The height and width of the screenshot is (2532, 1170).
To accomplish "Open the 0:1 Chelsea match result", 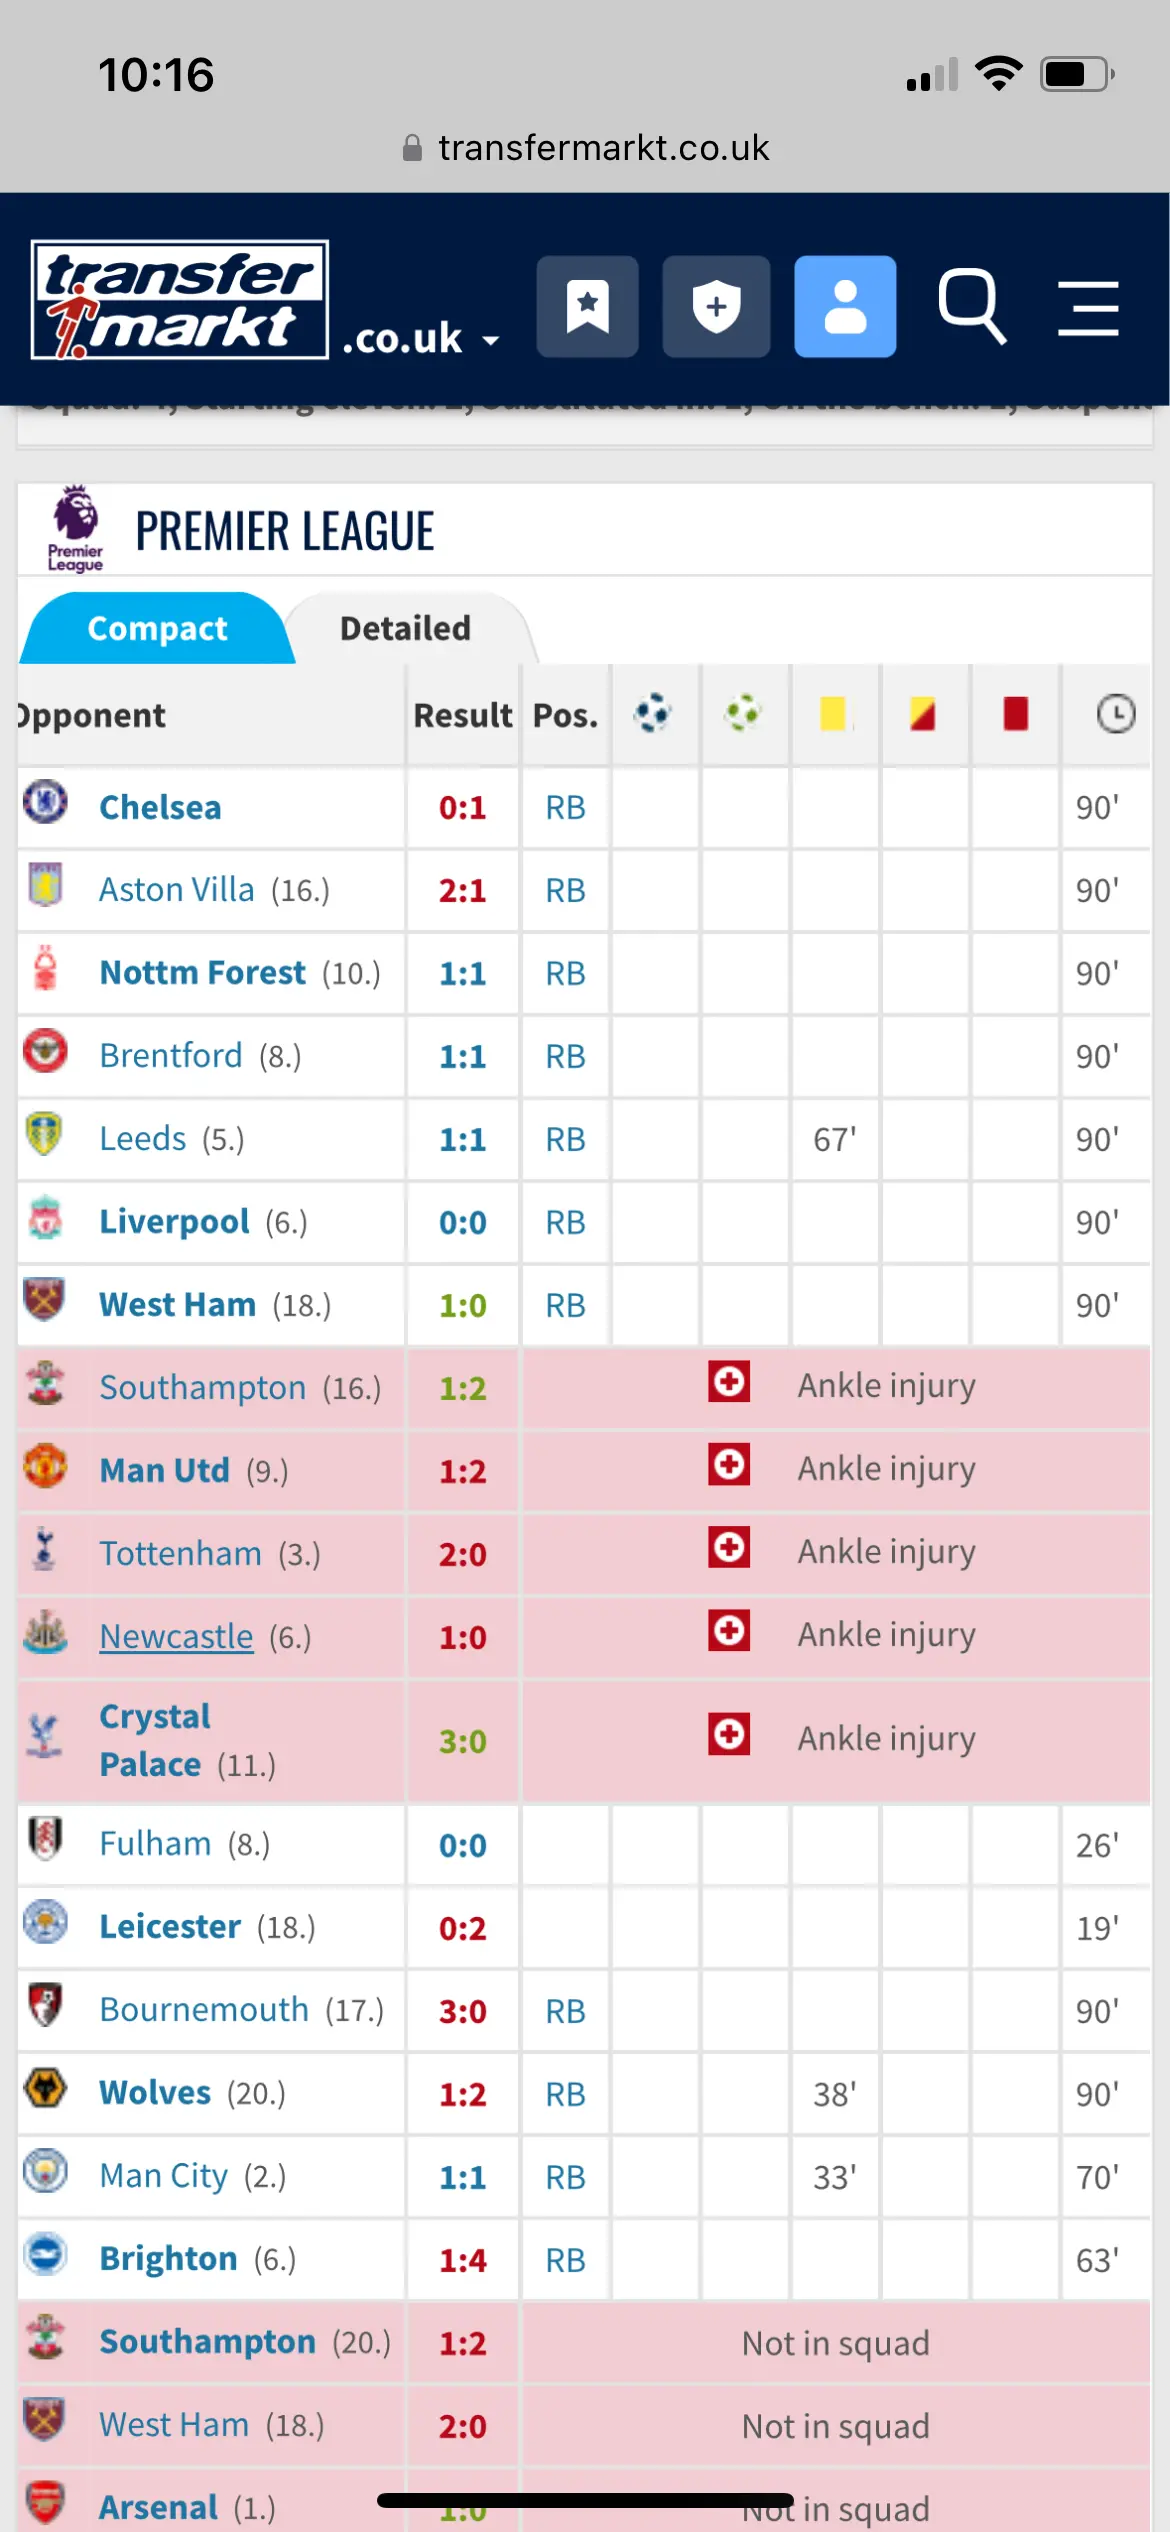I will tap(462, 808).
